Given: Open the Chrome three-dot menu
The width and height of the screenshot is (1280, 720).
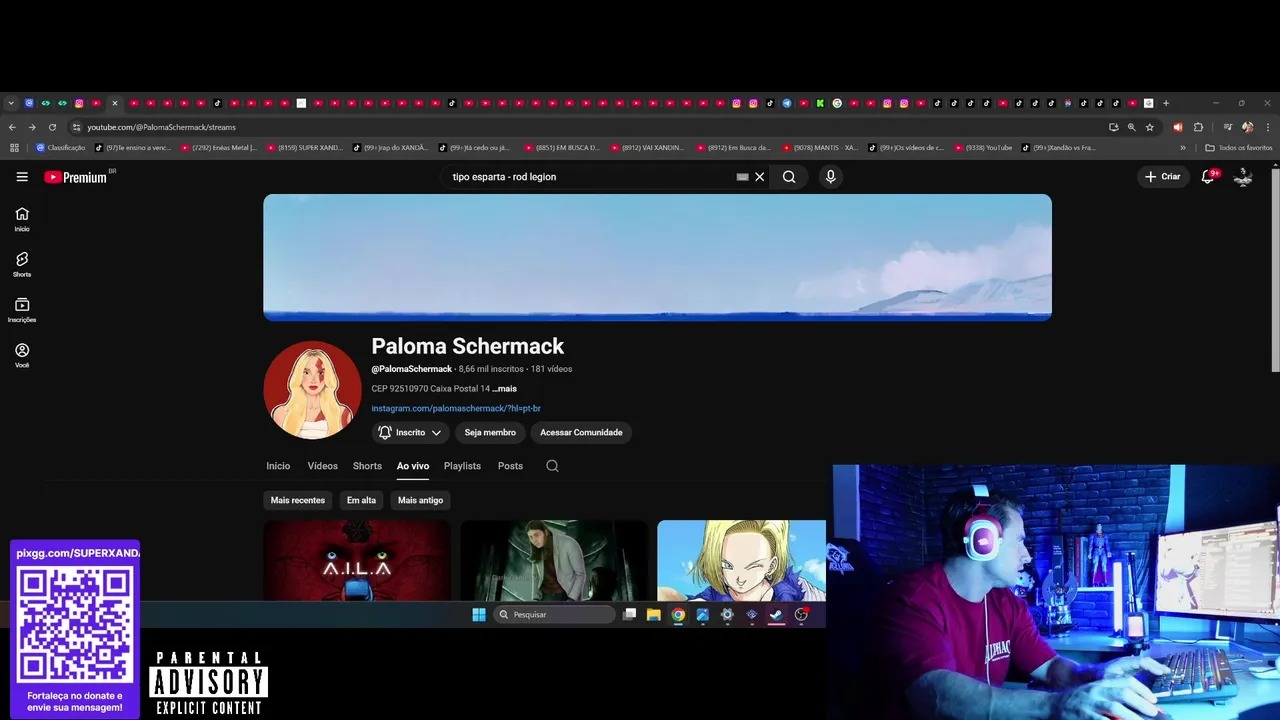Looking at the screenshot, I should pyautogui.click(x=1268, y=127).
